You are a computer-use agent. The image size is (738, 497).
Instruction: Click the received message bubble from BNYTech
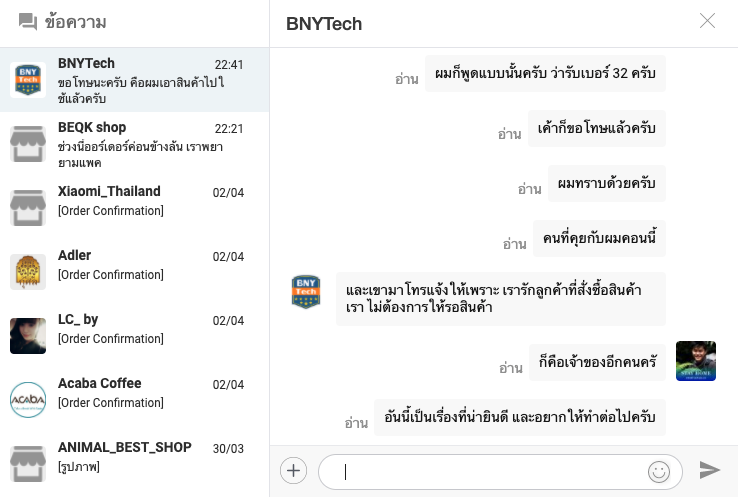coord(500,298)
